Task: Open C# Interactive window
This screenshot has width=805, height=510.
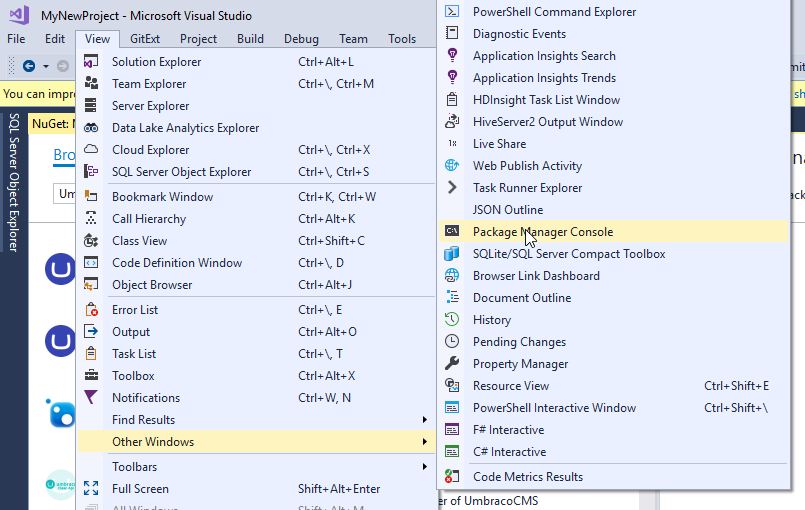Action: click(614, 452)
